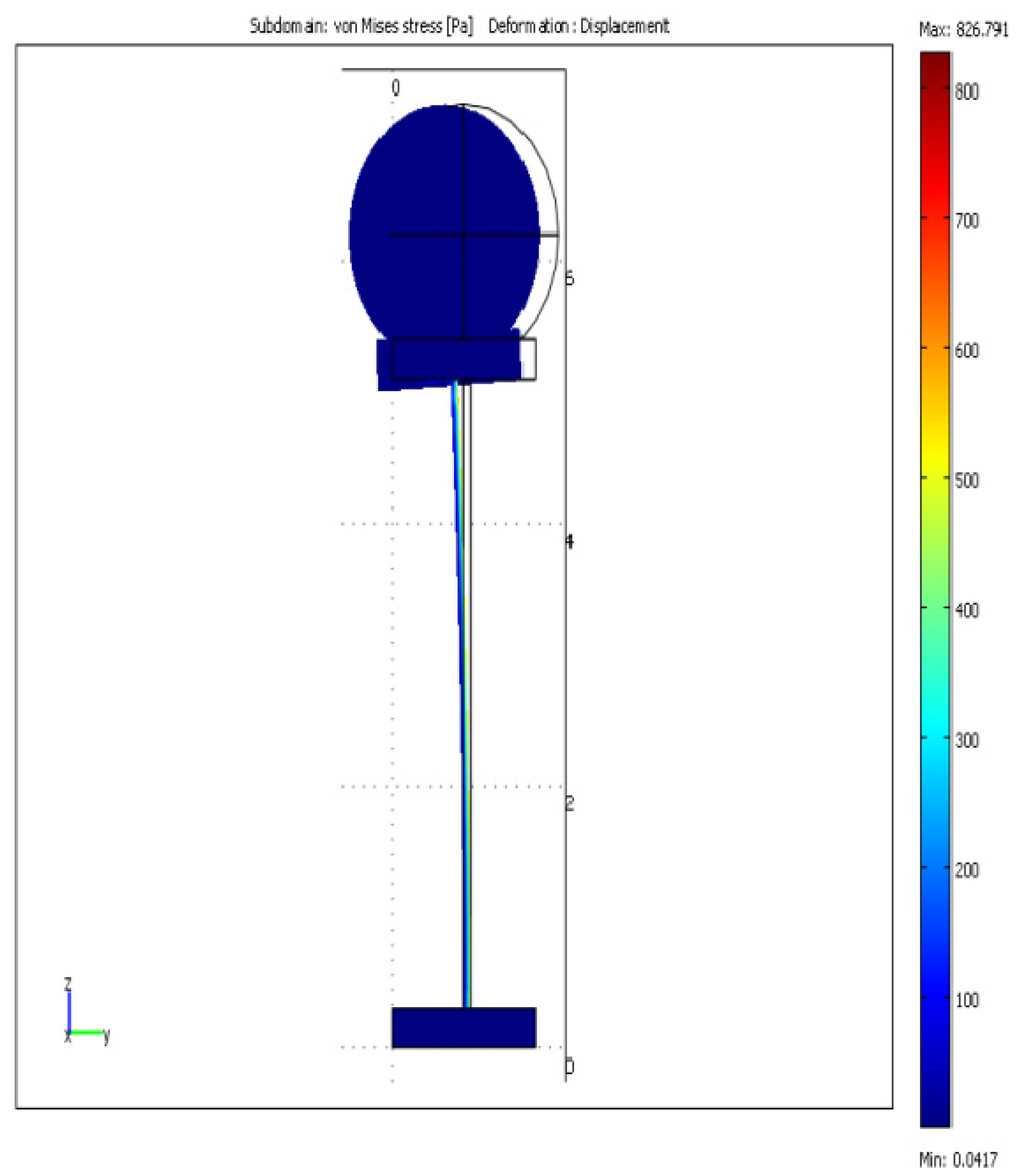The image size is (1024, 1176).
Task: Click the top axis label '0' above the sphere
Action: click(395, 88)
